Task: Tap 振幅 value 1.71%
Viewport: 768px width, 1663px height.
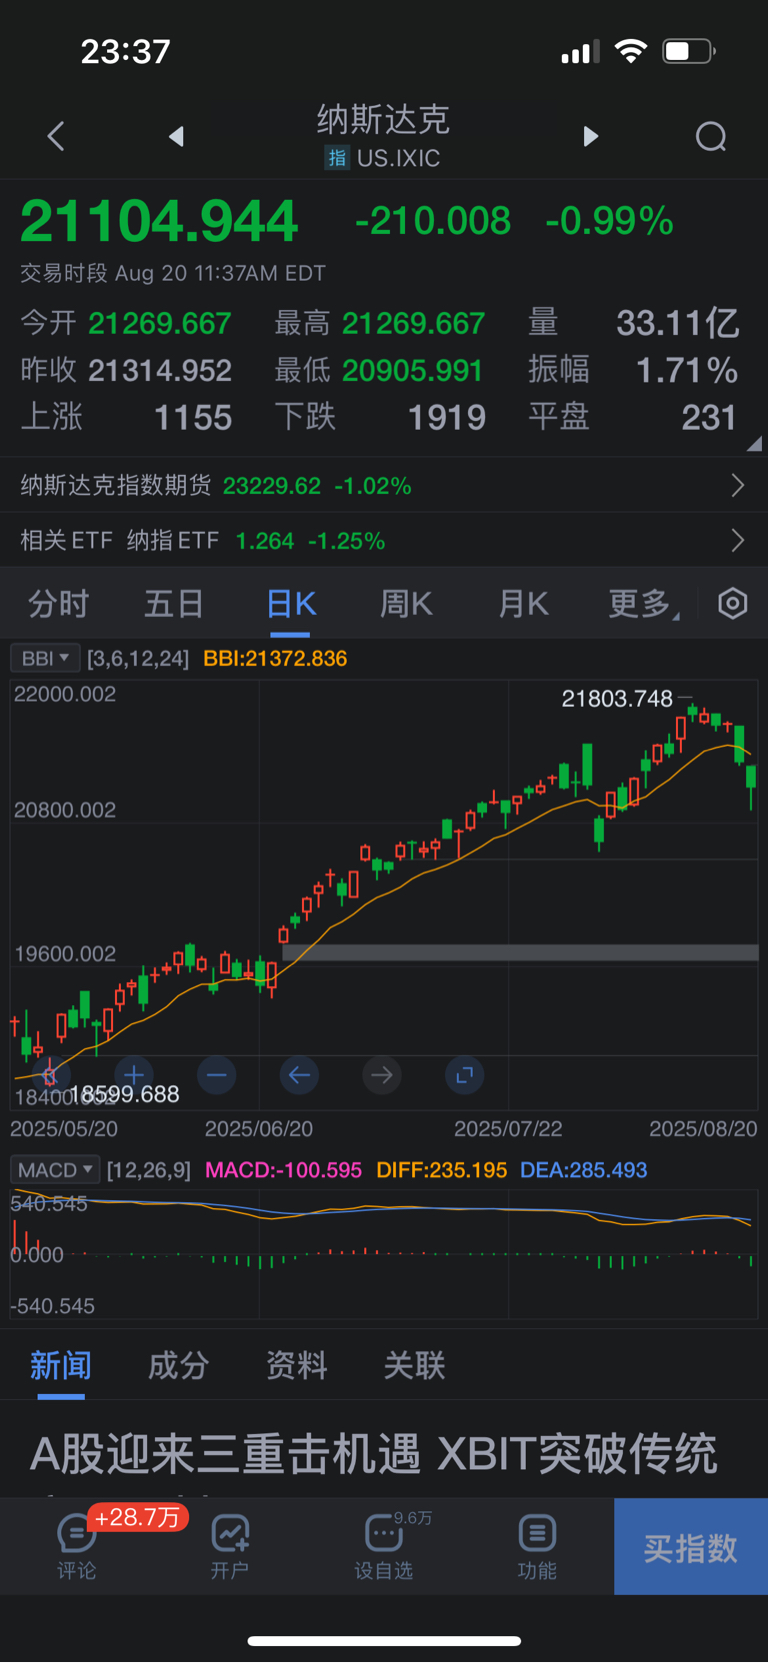Action: 688,370
